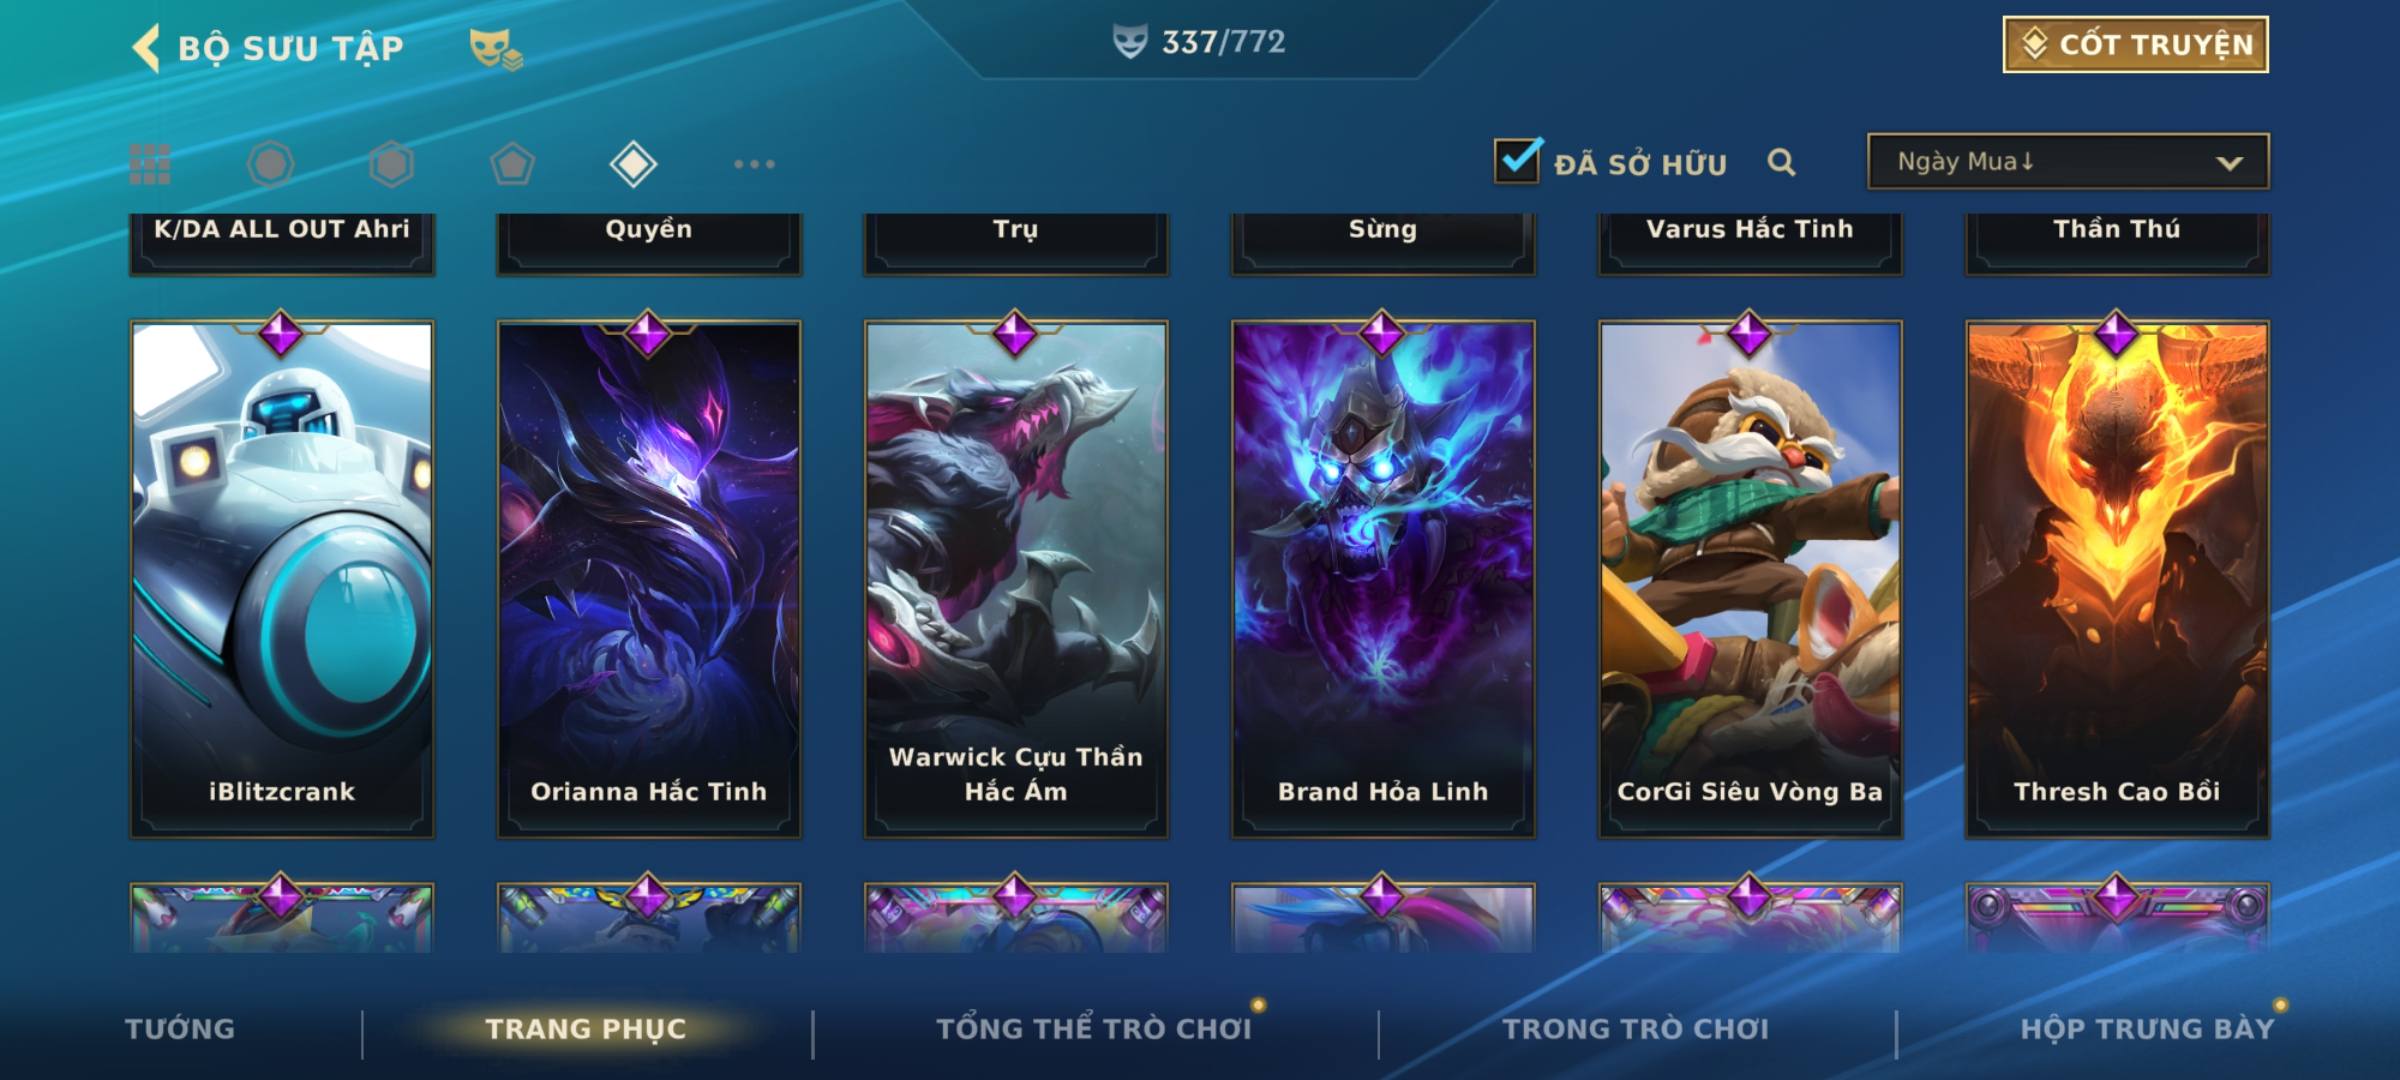
Task: Open the Hộp Trưng Bày tab
Action: point(2147,1029)
